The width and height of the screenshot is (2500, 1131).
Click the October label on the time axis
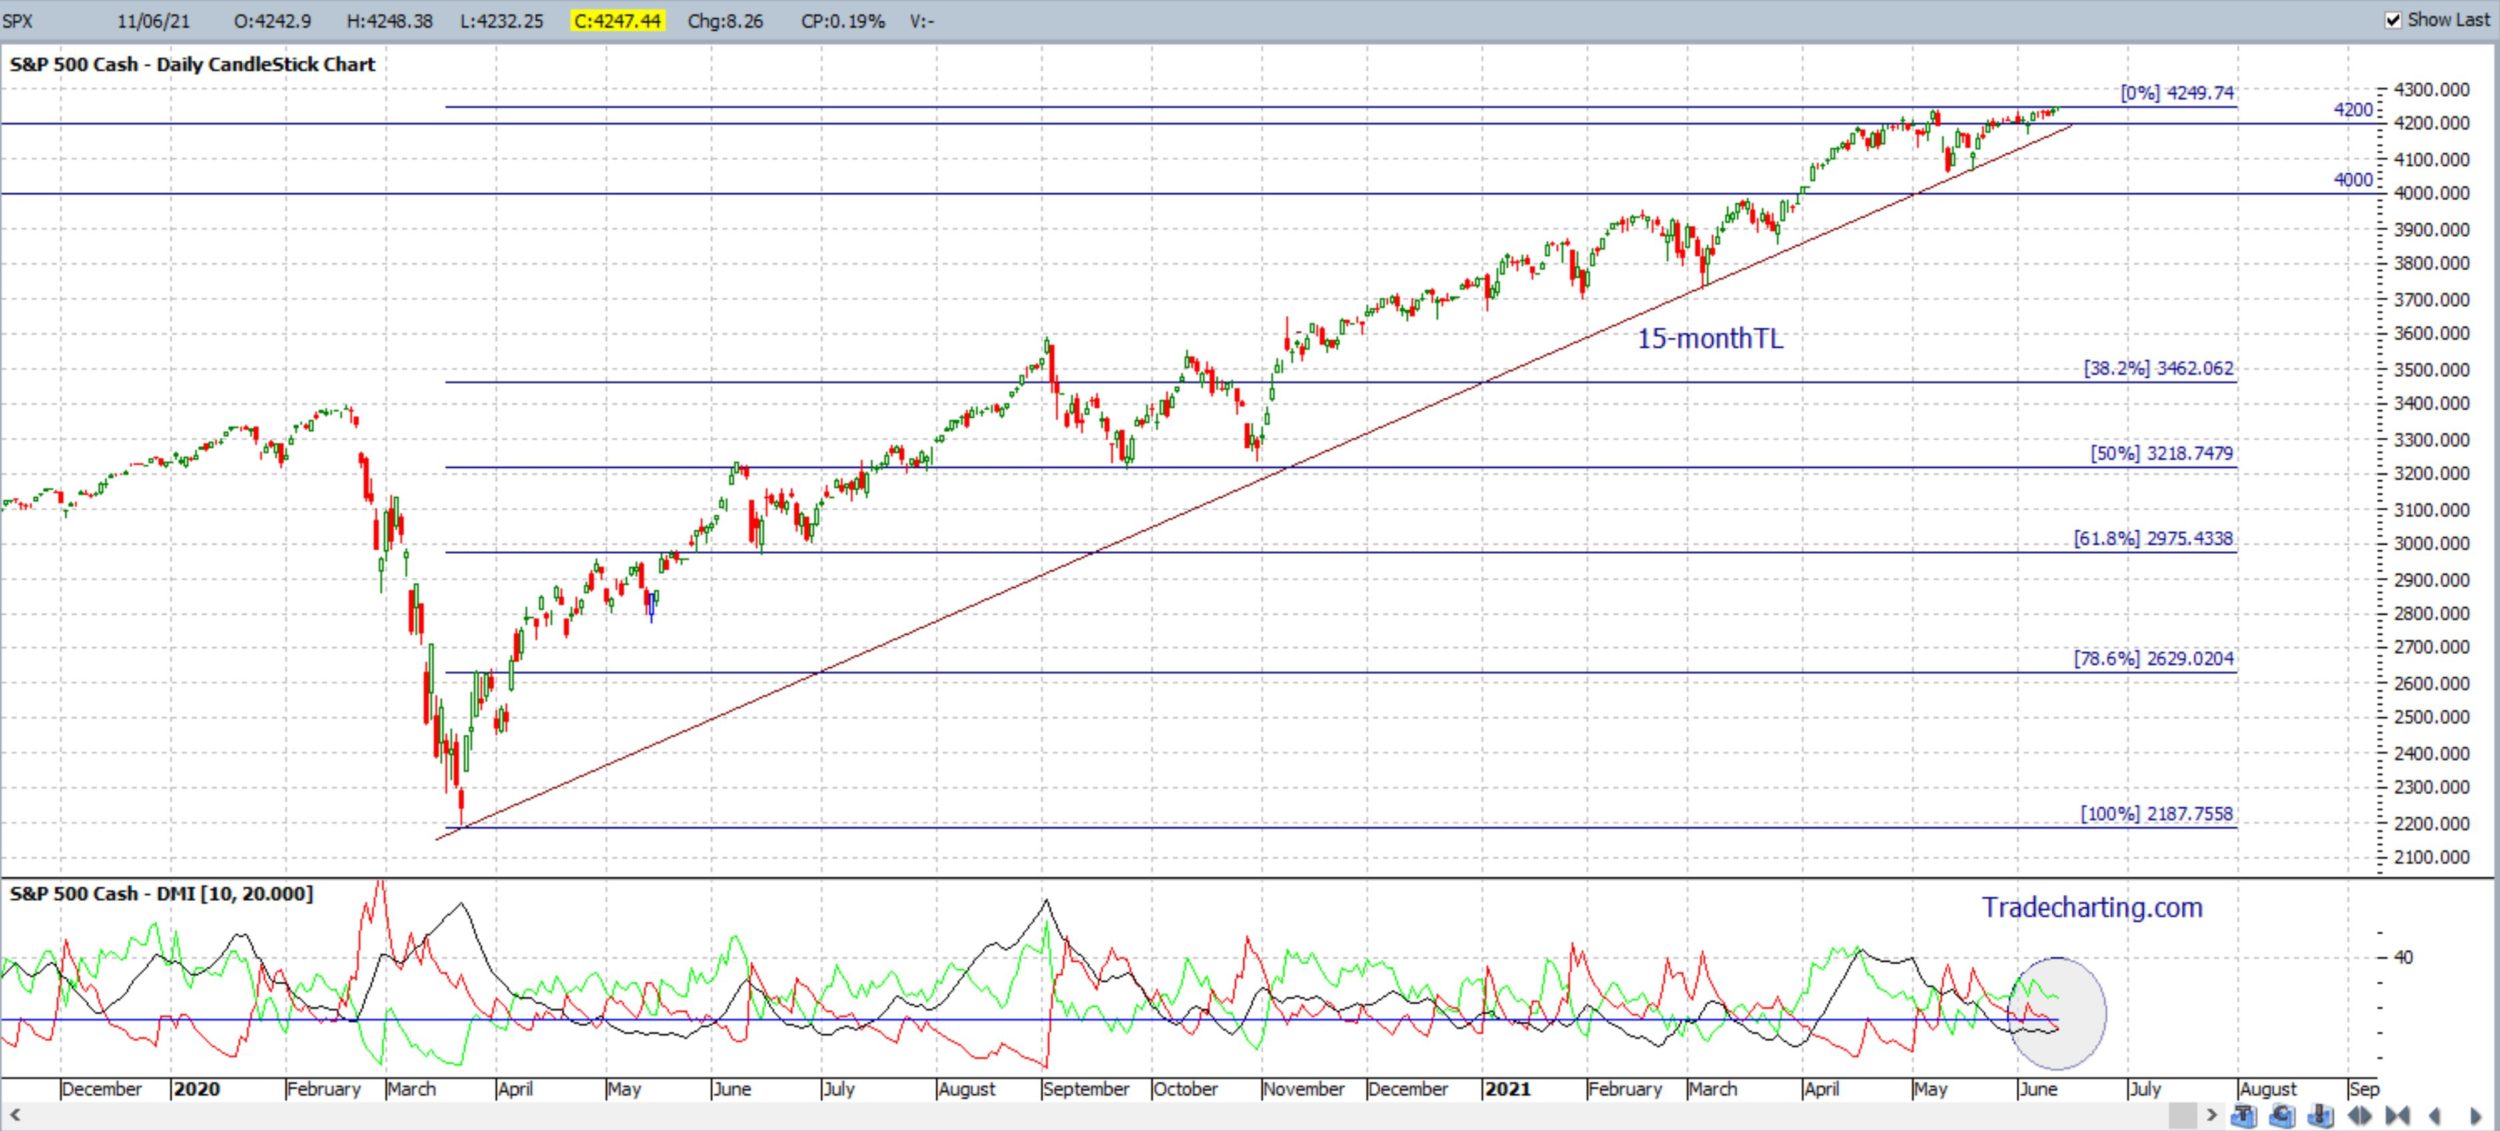point(1186,1088)
